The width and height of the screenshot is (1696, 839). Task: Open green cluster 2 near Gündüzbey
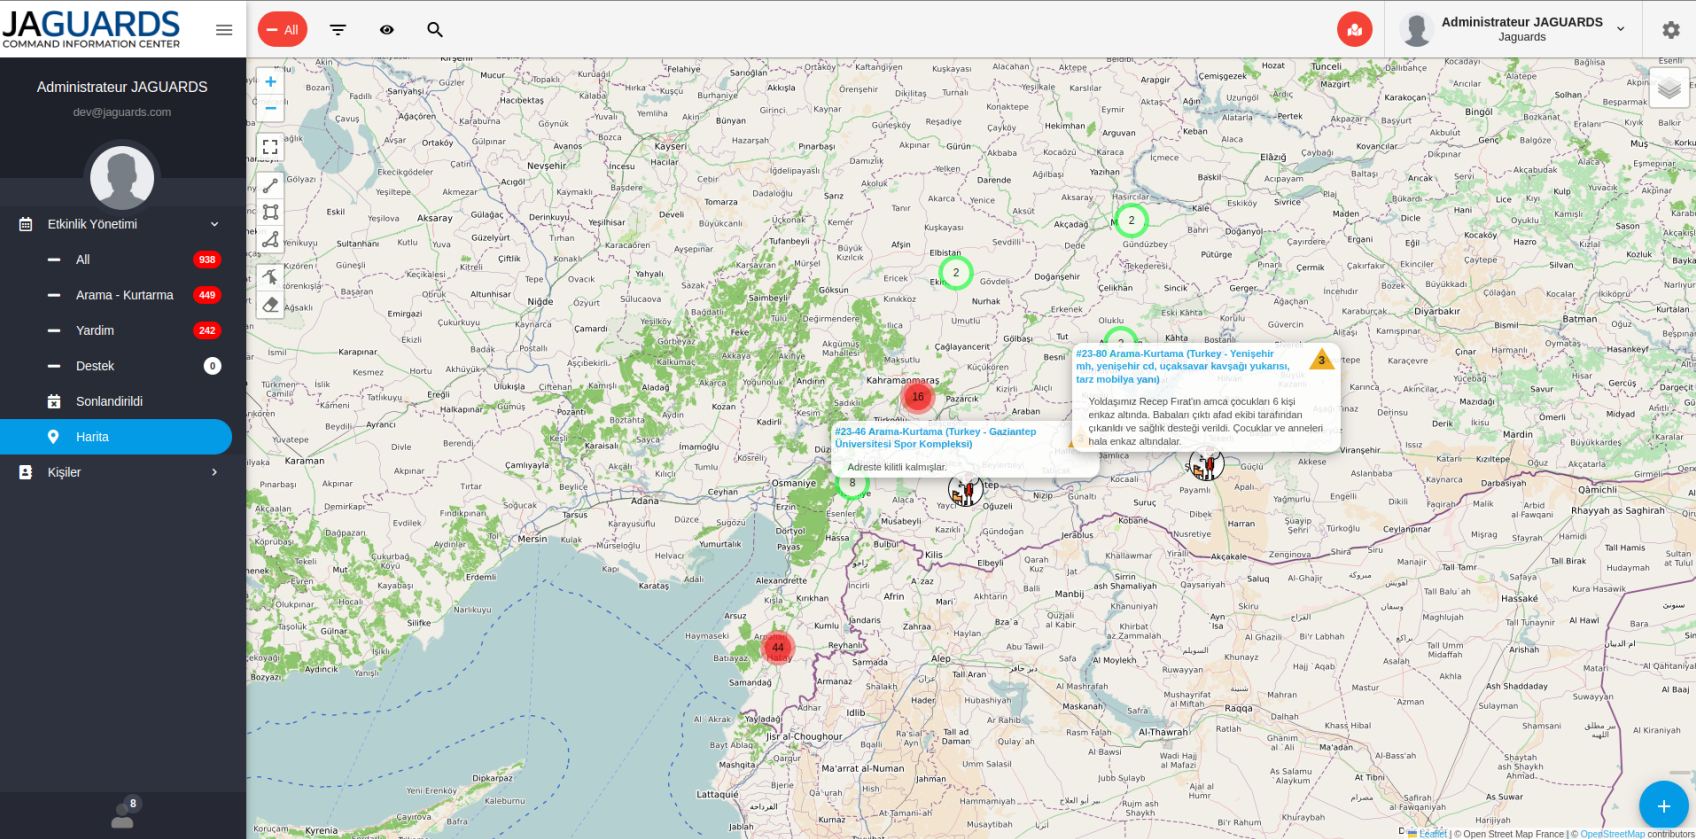[x=1131, y=220]
